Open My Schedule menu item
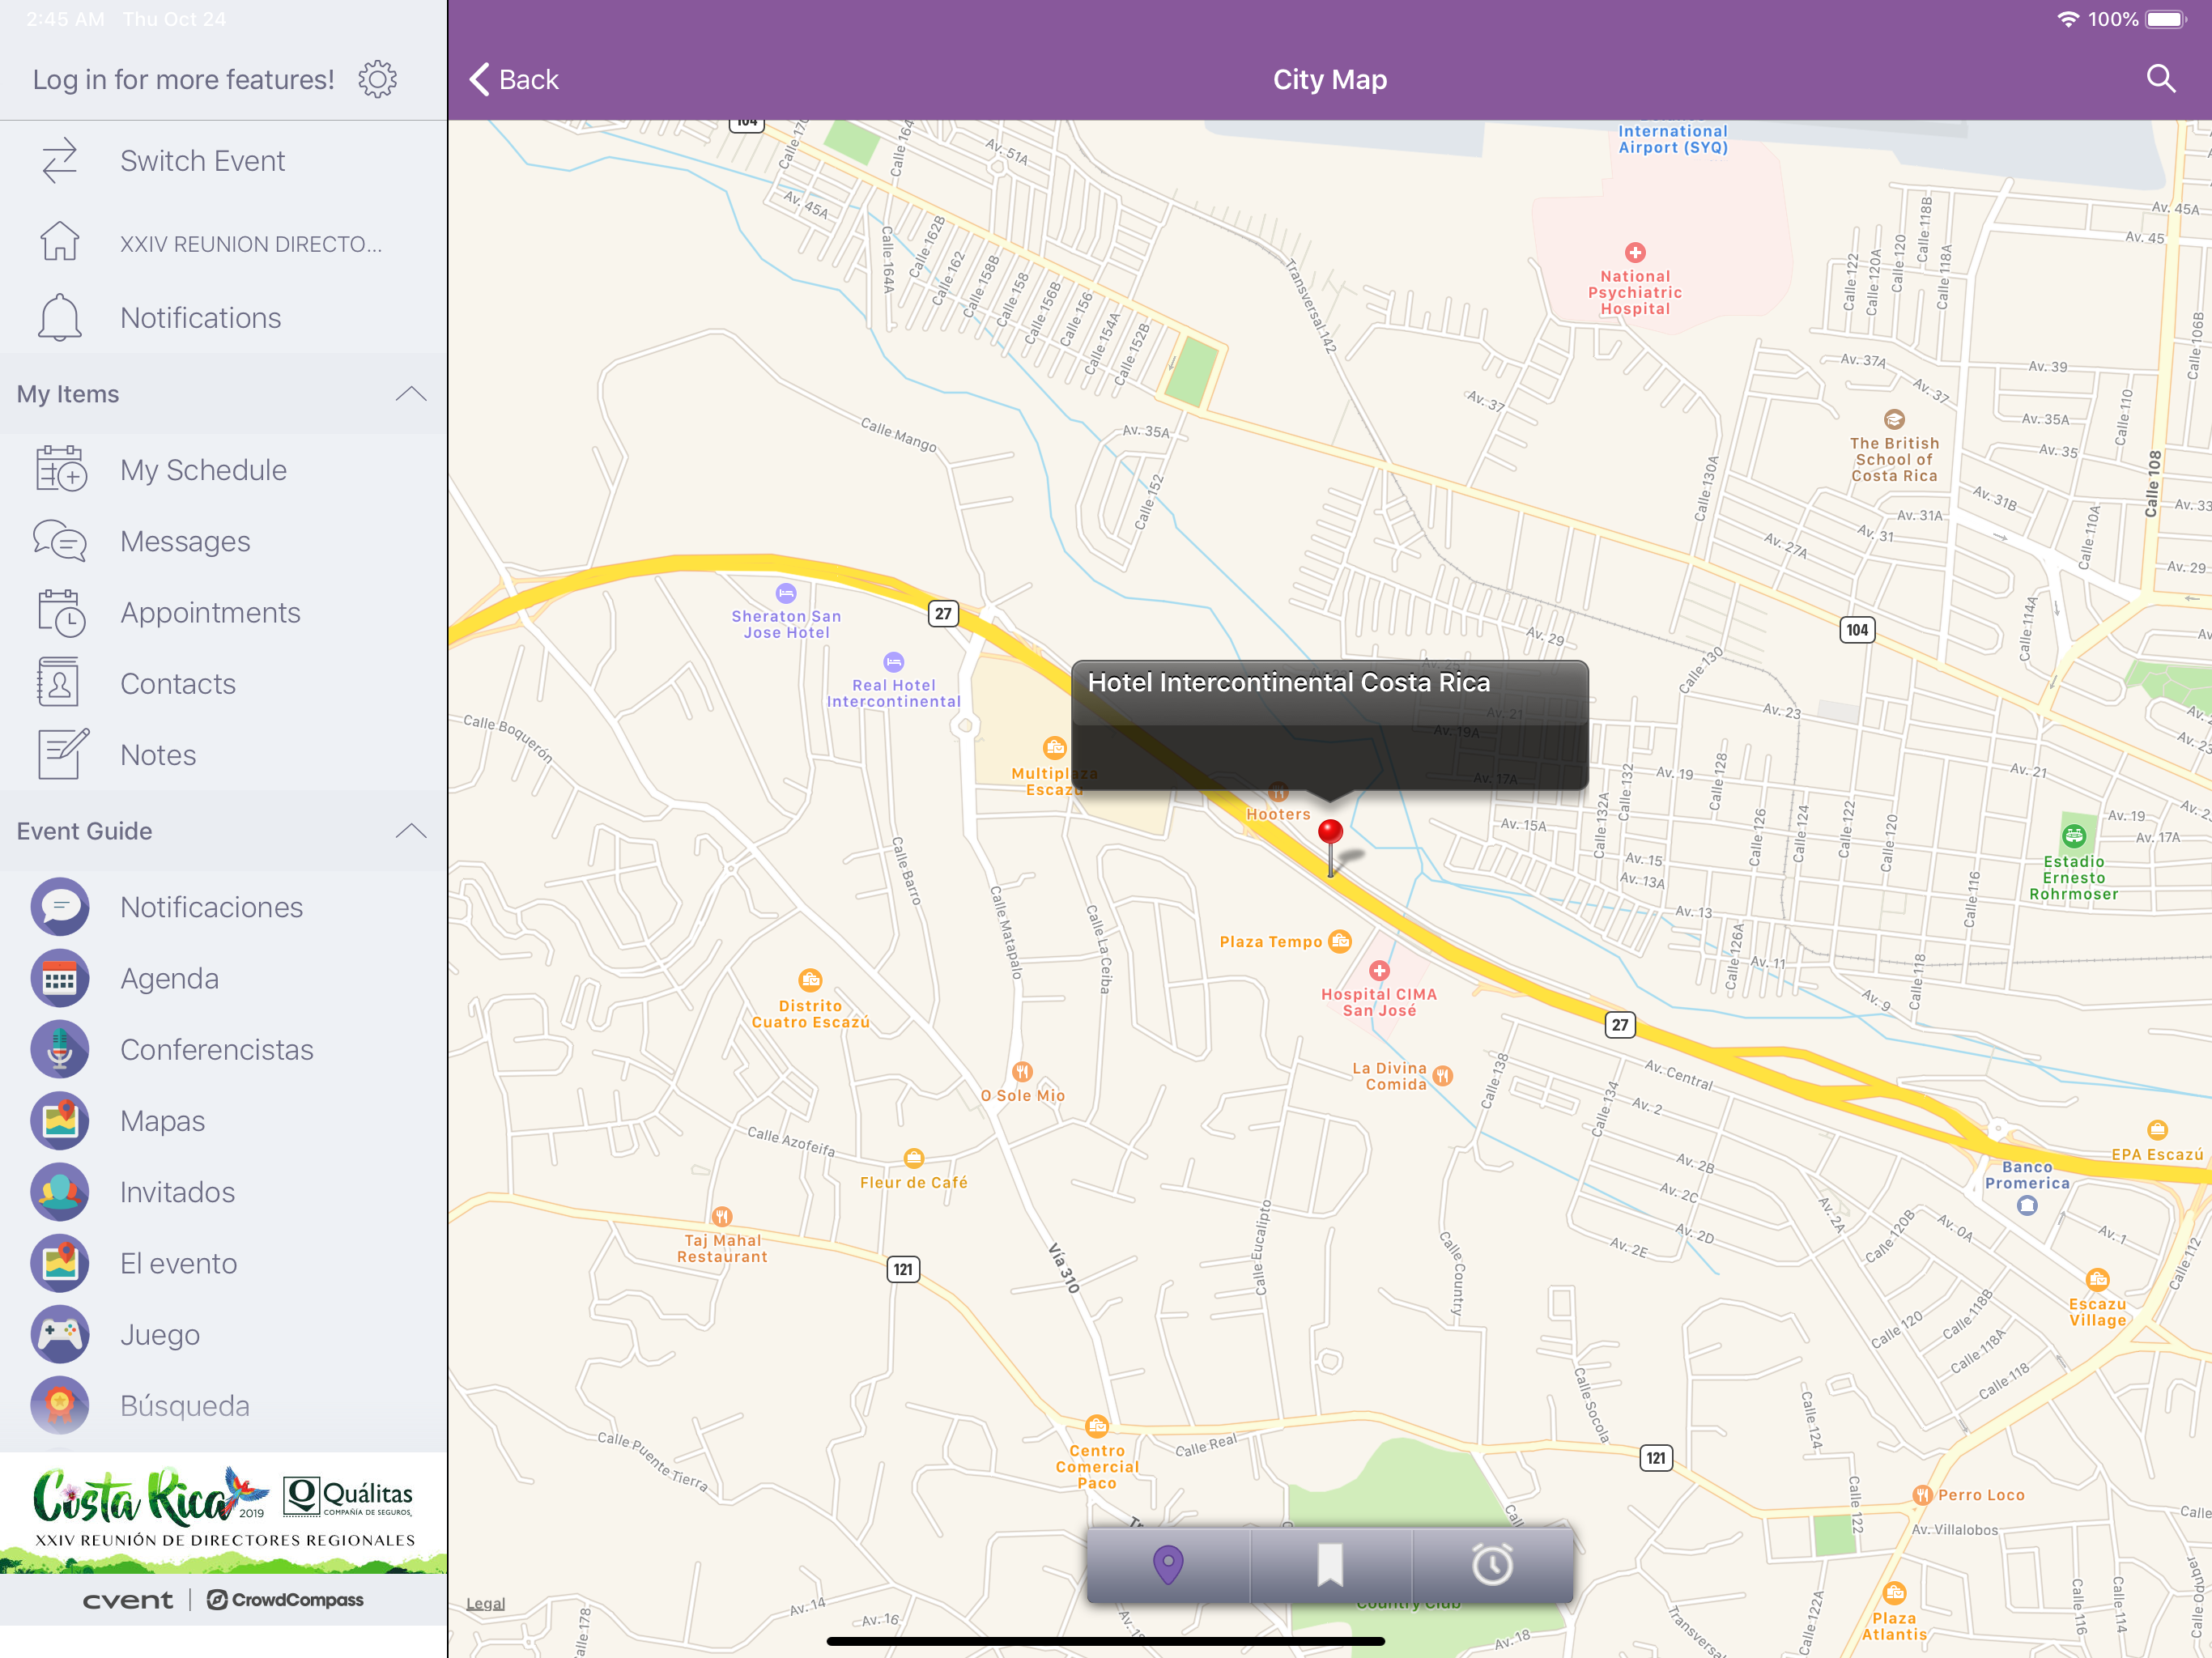Viewport: 2212px width, 1658px height. click(223, 469)
